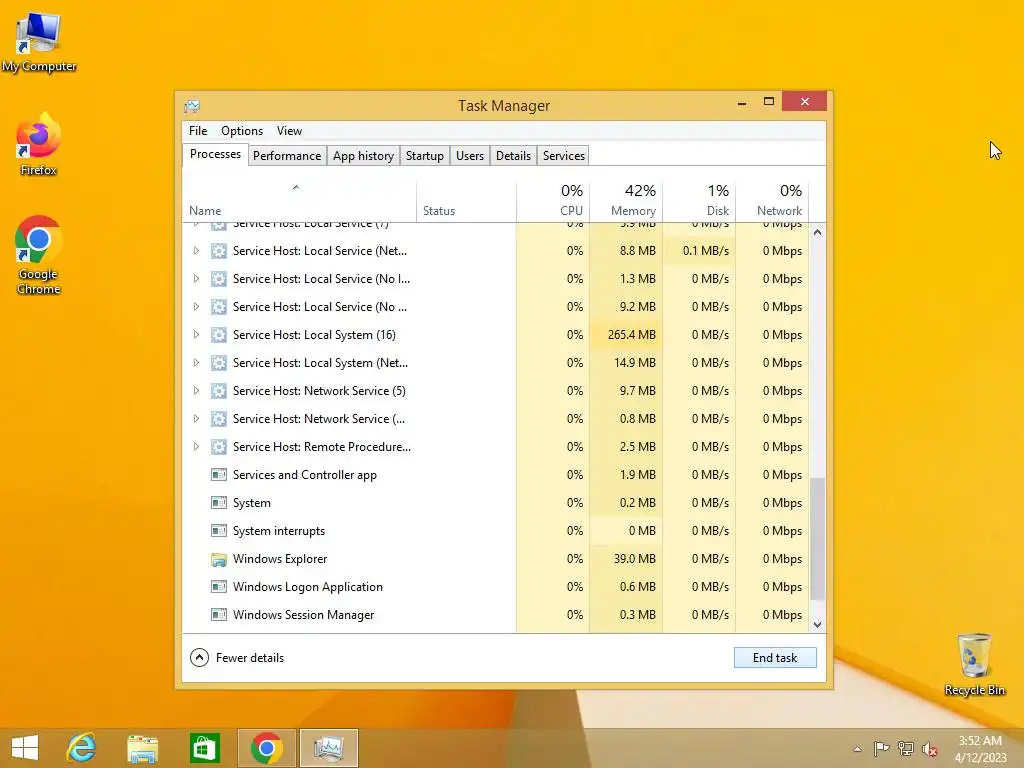Show hidden tray icons arrow
This screenshot has width=1024, height=768.
[857, 749]
